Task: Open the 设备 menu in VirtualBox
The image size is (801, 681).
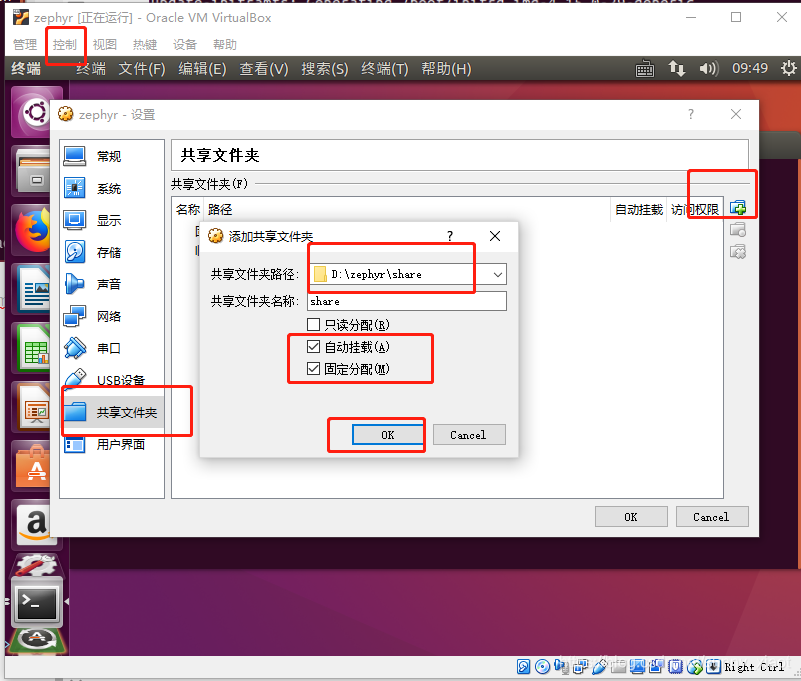Action: pos(185,44)
